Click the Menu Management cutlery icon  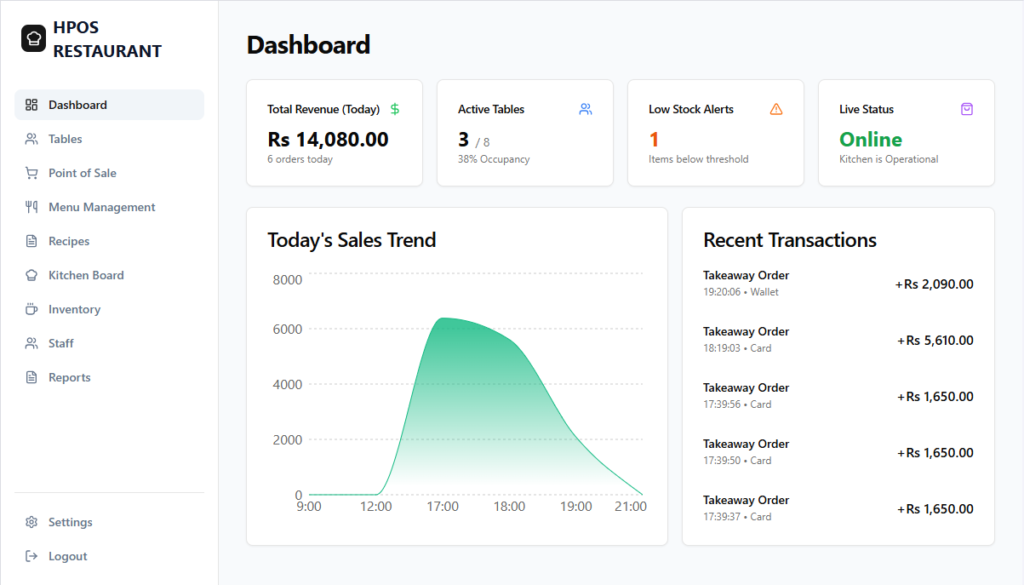click(31, 207)
